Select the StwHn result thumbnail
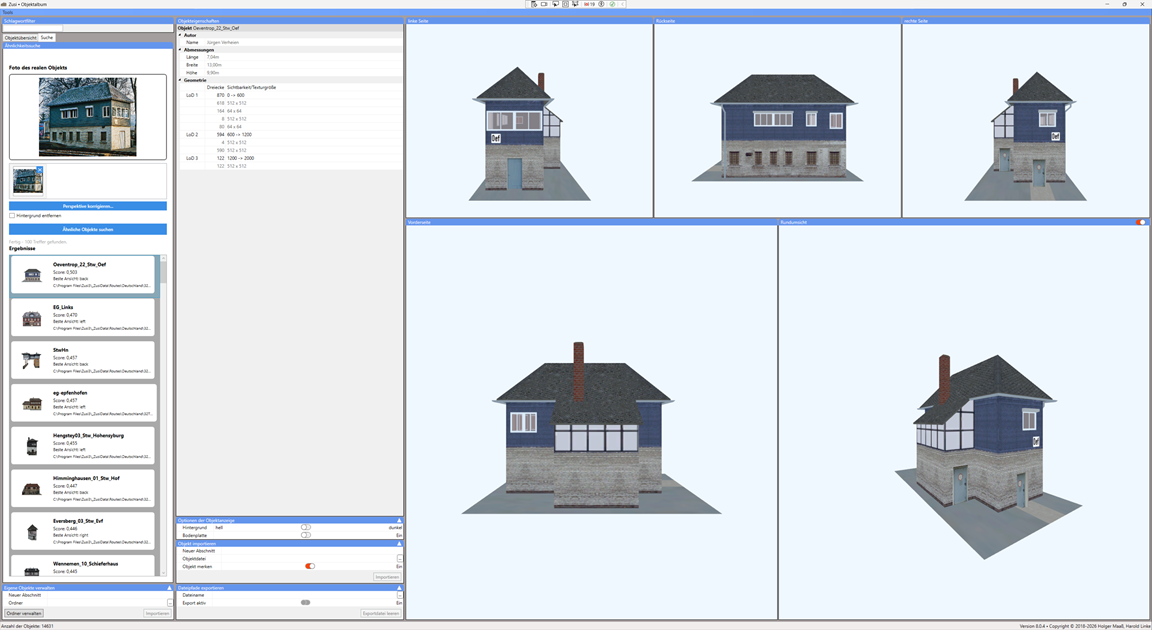The height and width of the screenshot is (630, 1152). coord(32,361)
